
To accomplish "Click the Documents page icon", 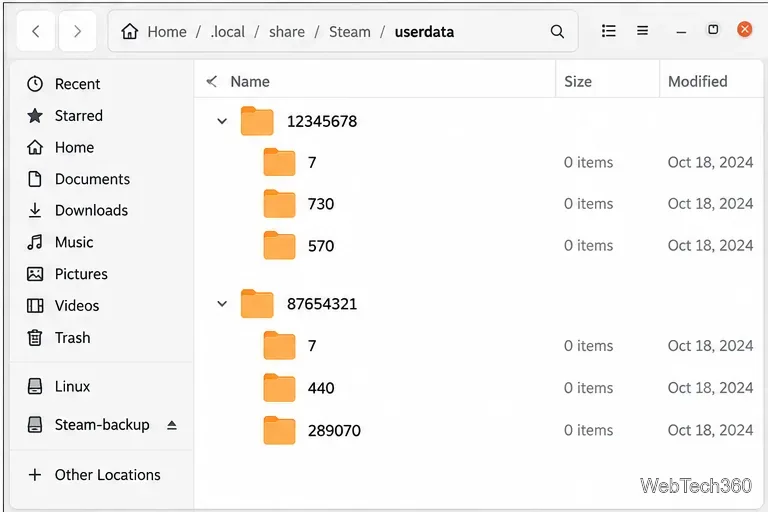I will [35, 179].
